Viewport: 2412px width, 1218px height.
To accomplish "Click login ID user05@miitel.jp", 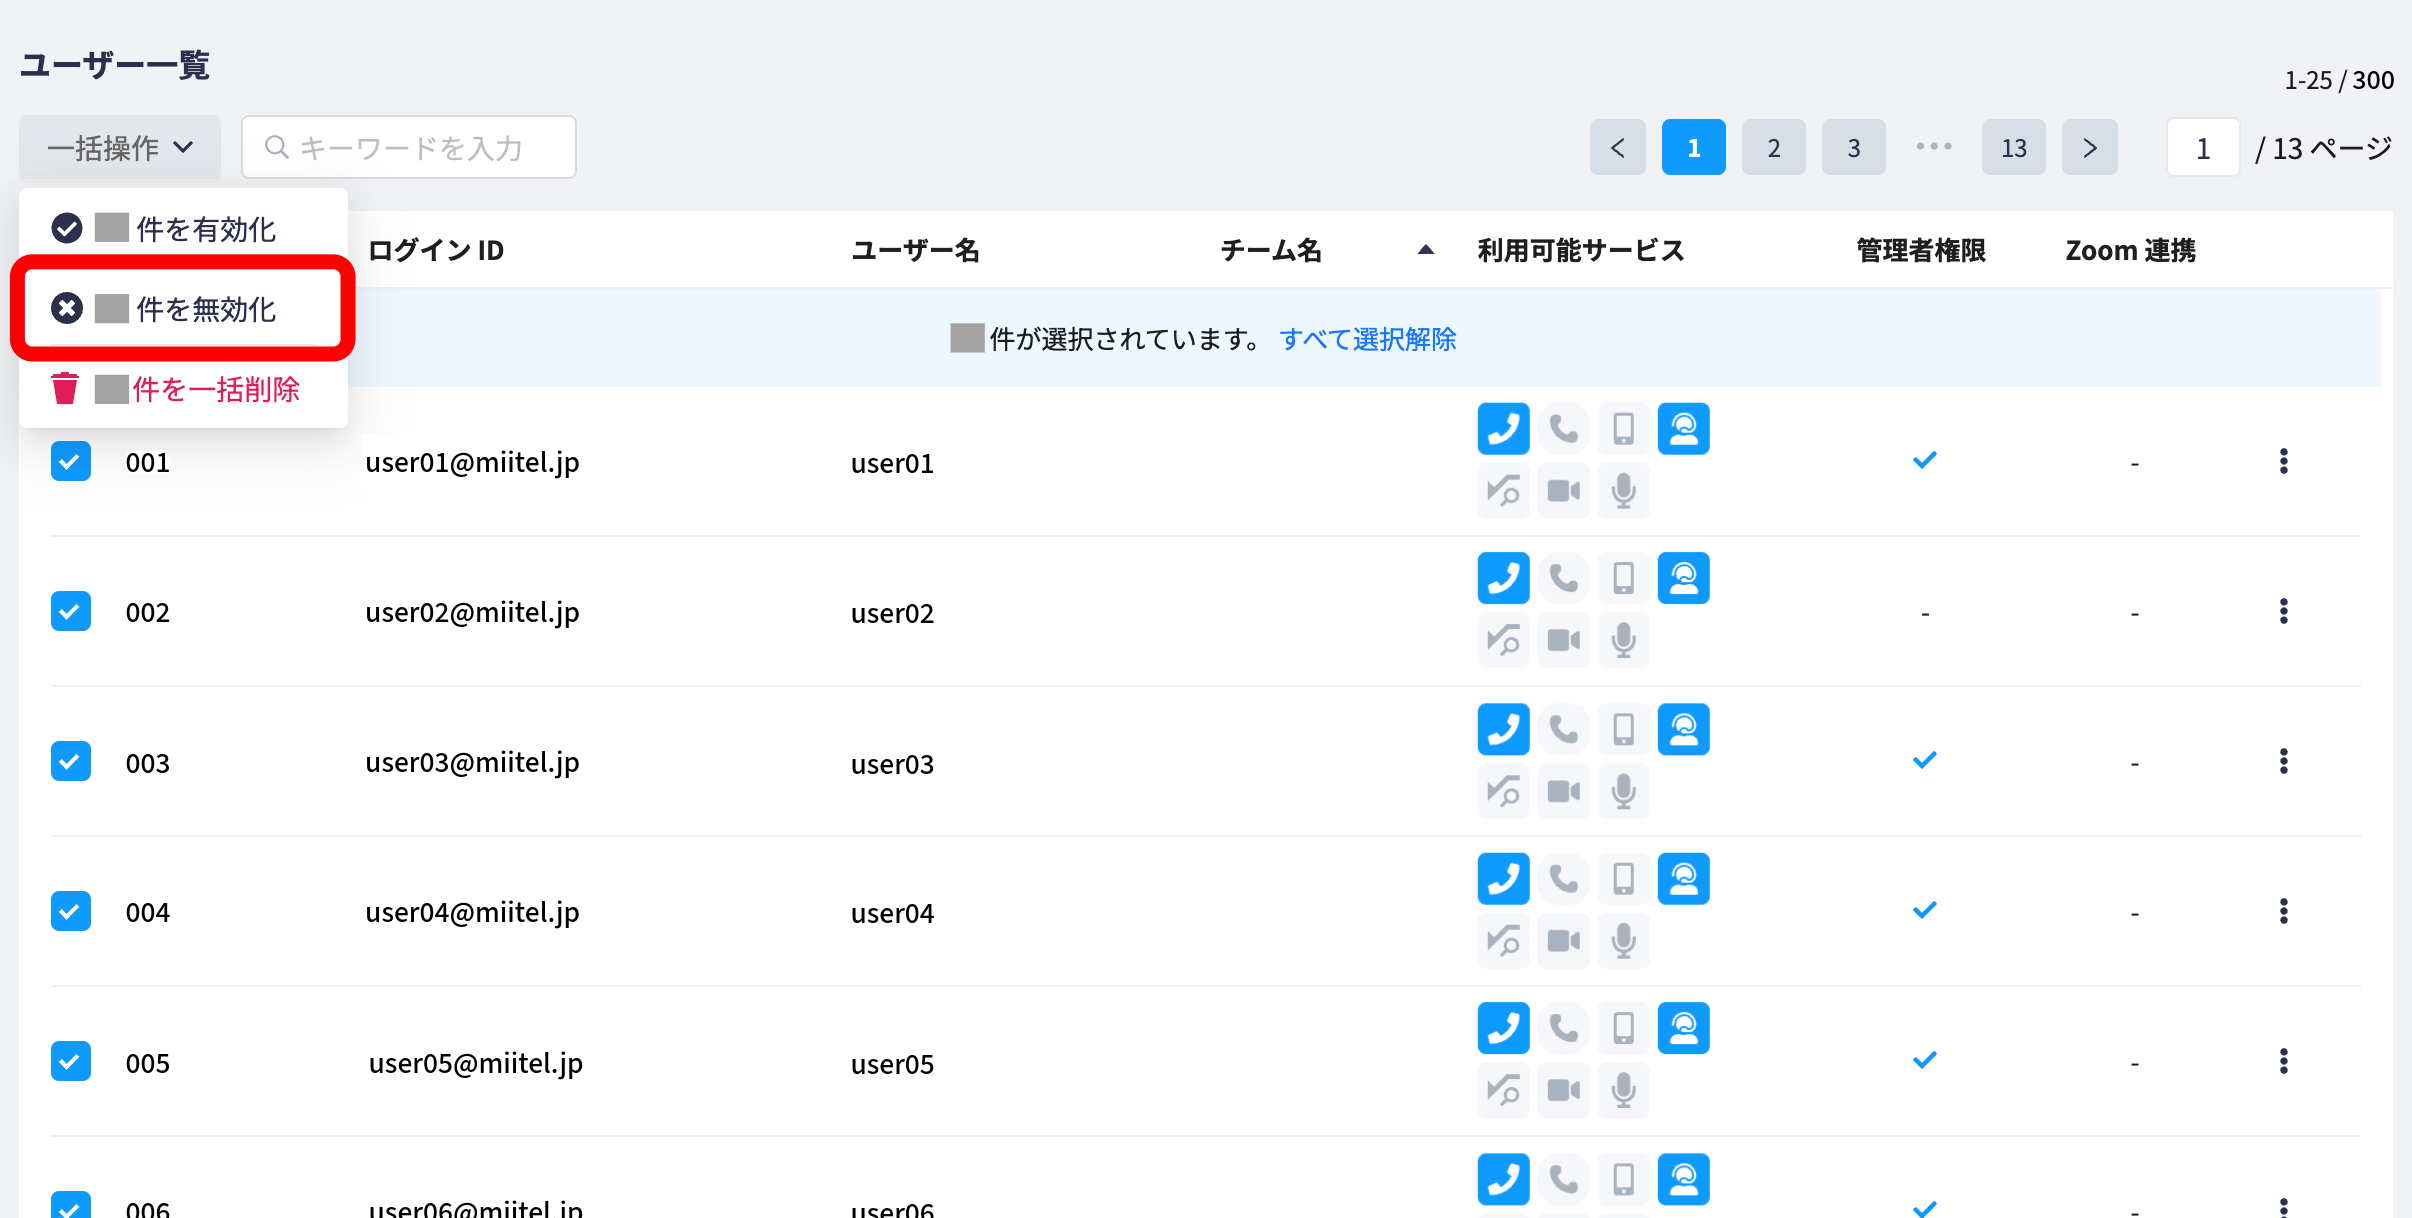I will [476, 1063].
